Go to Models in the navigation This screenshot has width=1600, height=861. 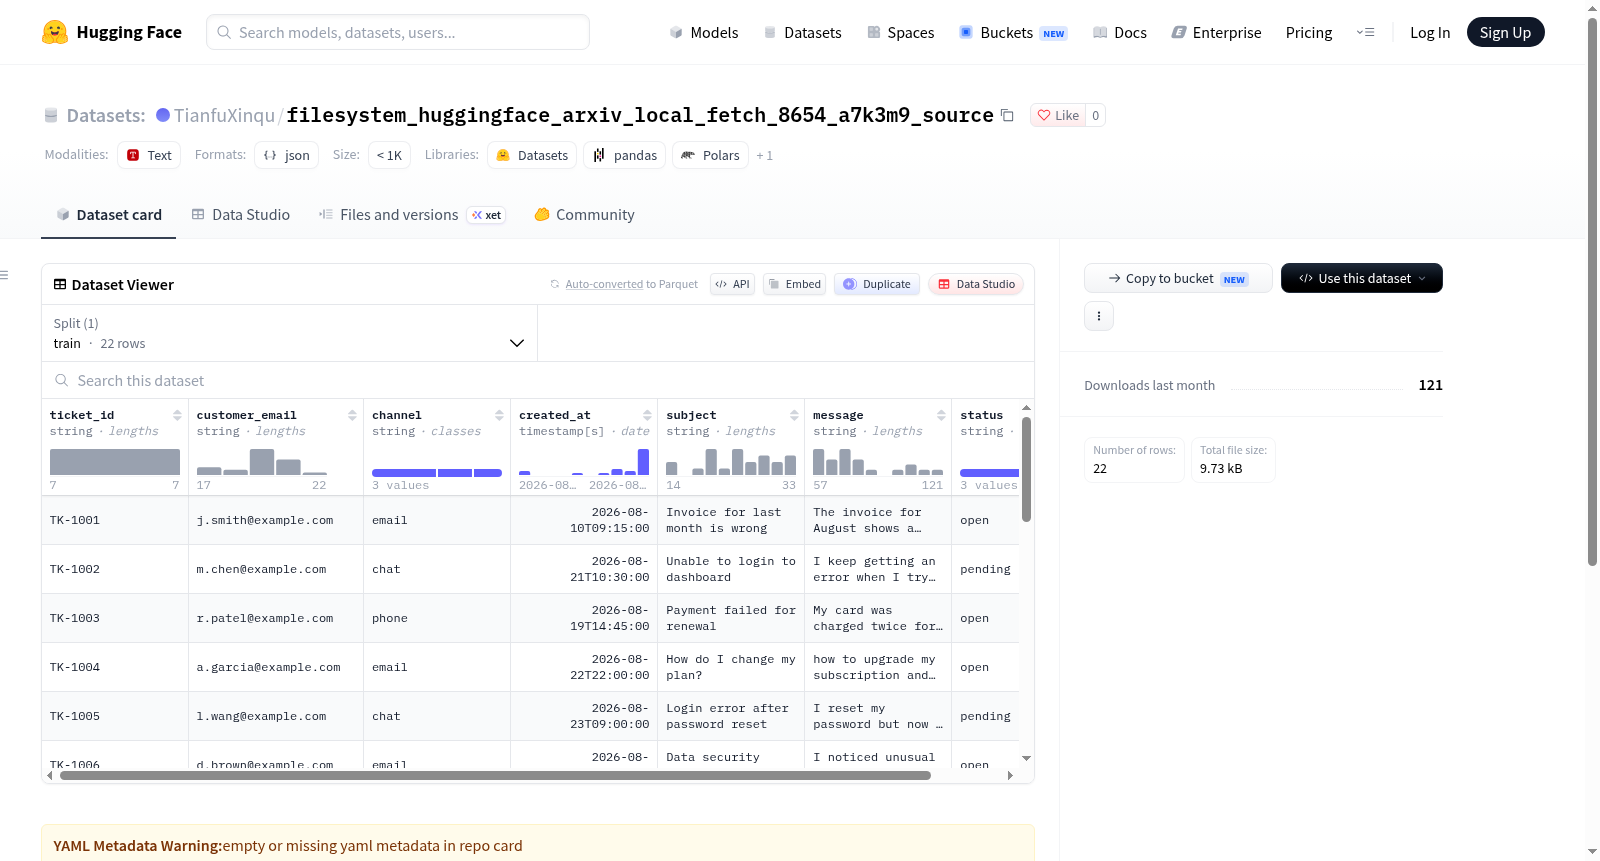pos(704,32)
